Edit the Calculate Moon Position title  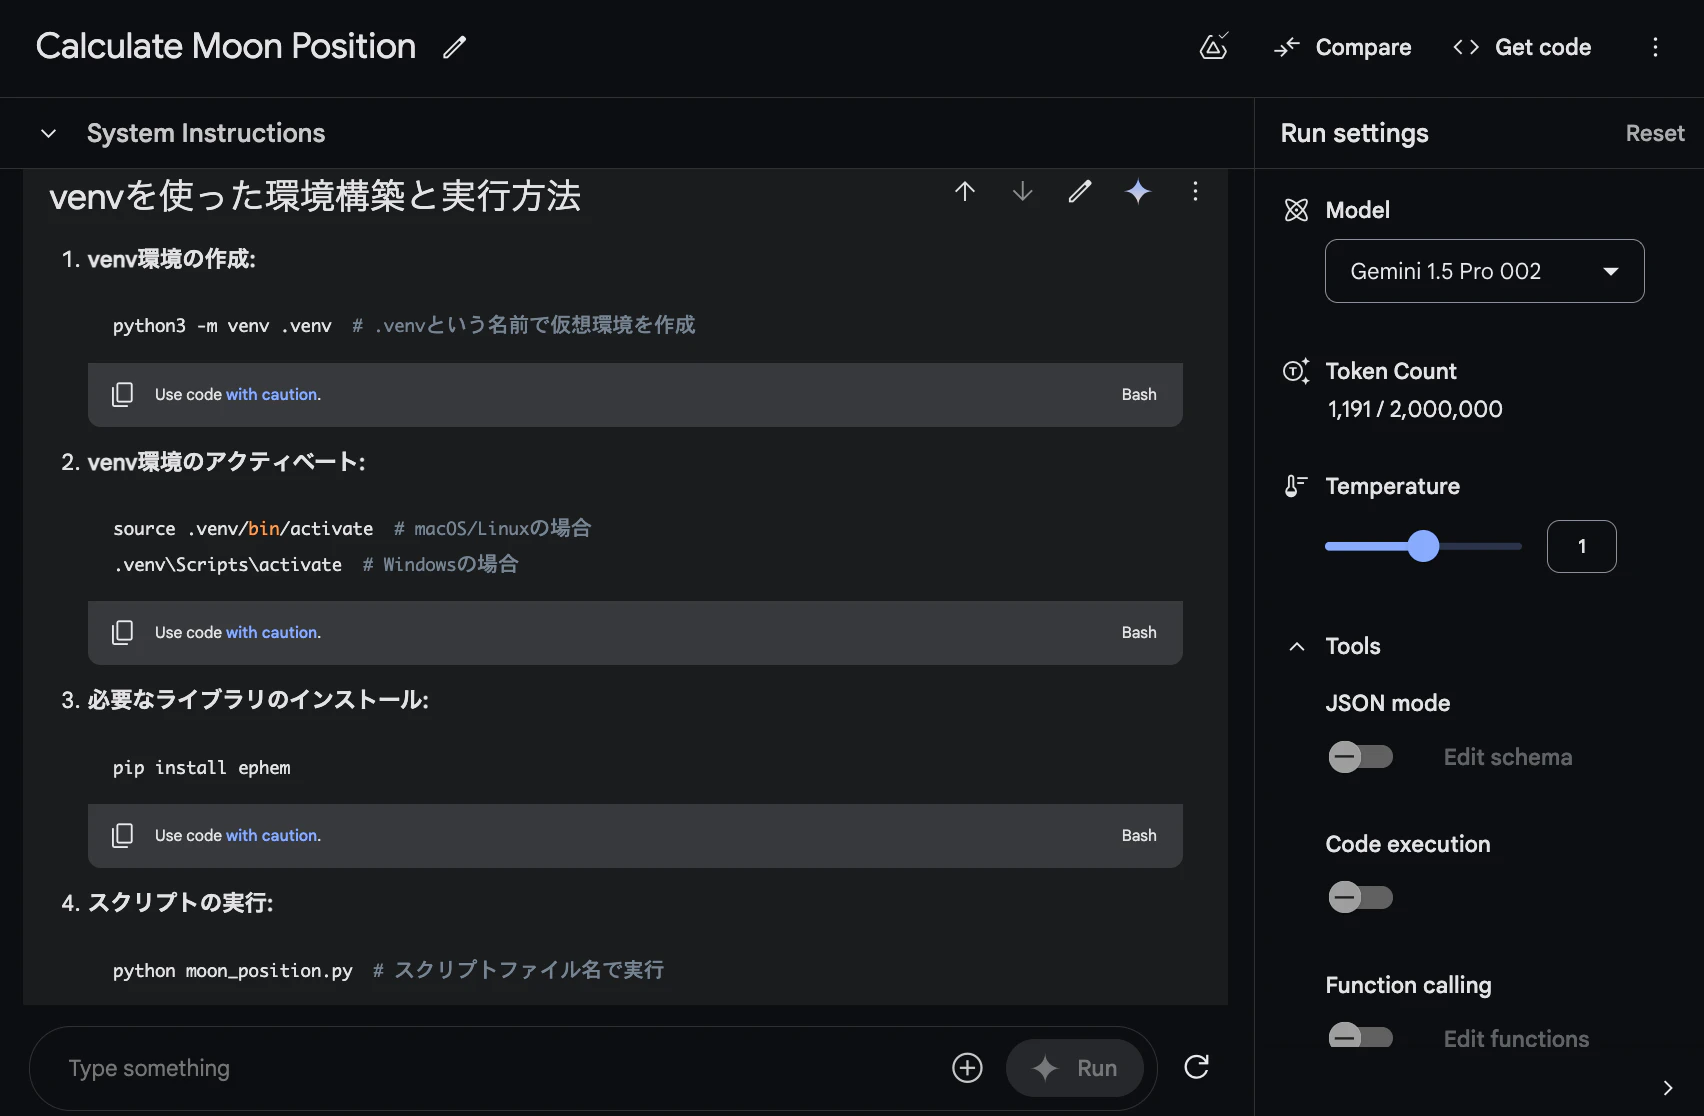coord(455,47)
